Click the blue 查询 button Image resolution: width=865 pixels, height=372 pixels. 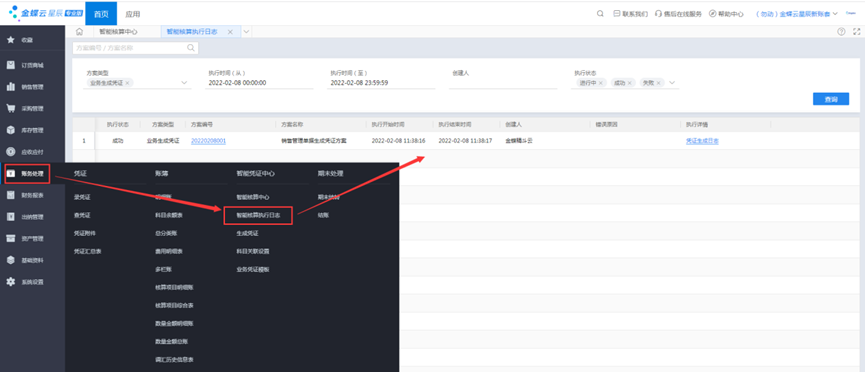(x=831, y=99)
